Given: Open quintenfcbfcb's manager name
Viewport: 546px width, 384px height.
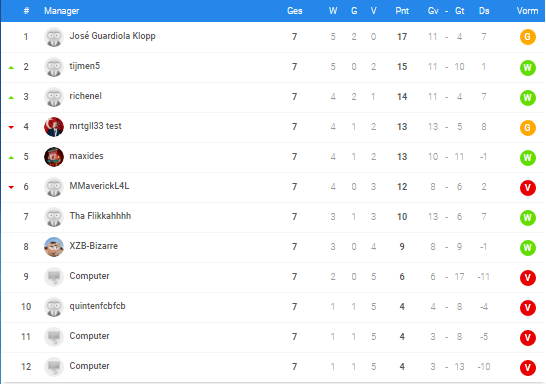Looking at the screenshot, I should [x=98, y=306].
